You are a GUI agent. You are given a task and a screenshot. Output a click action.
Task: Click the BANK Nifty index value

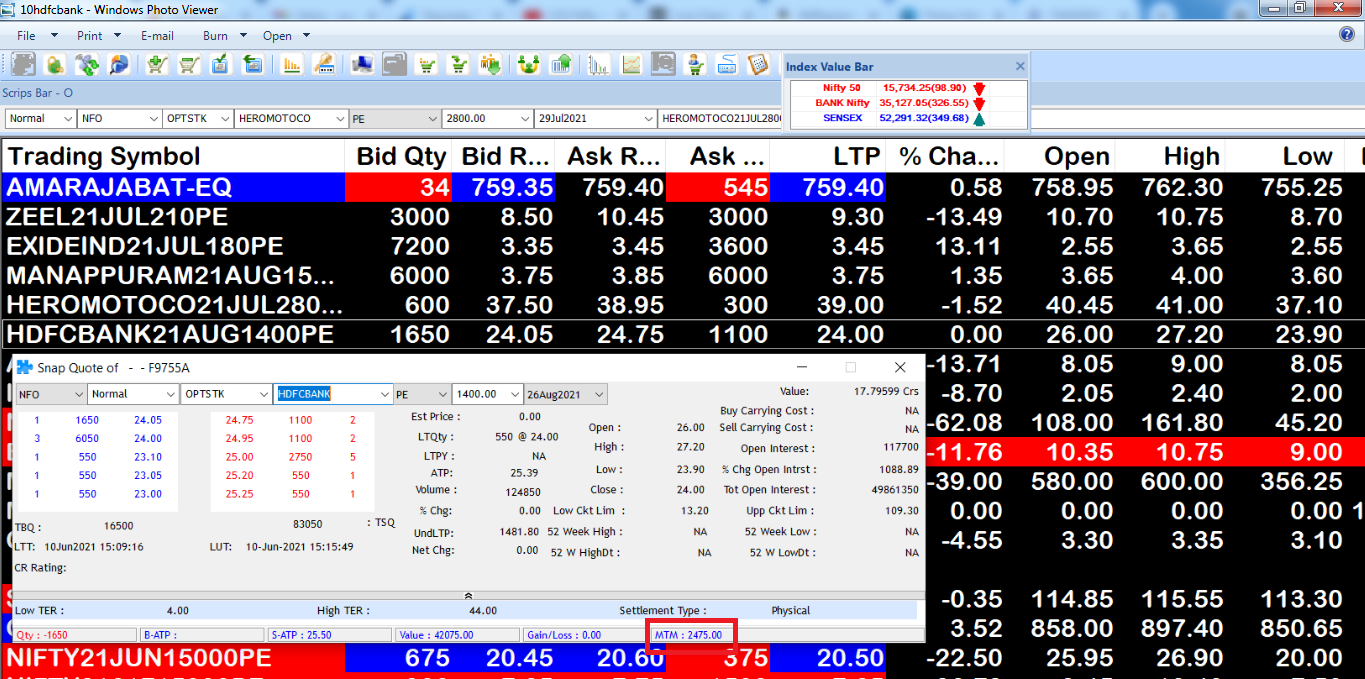926,103
